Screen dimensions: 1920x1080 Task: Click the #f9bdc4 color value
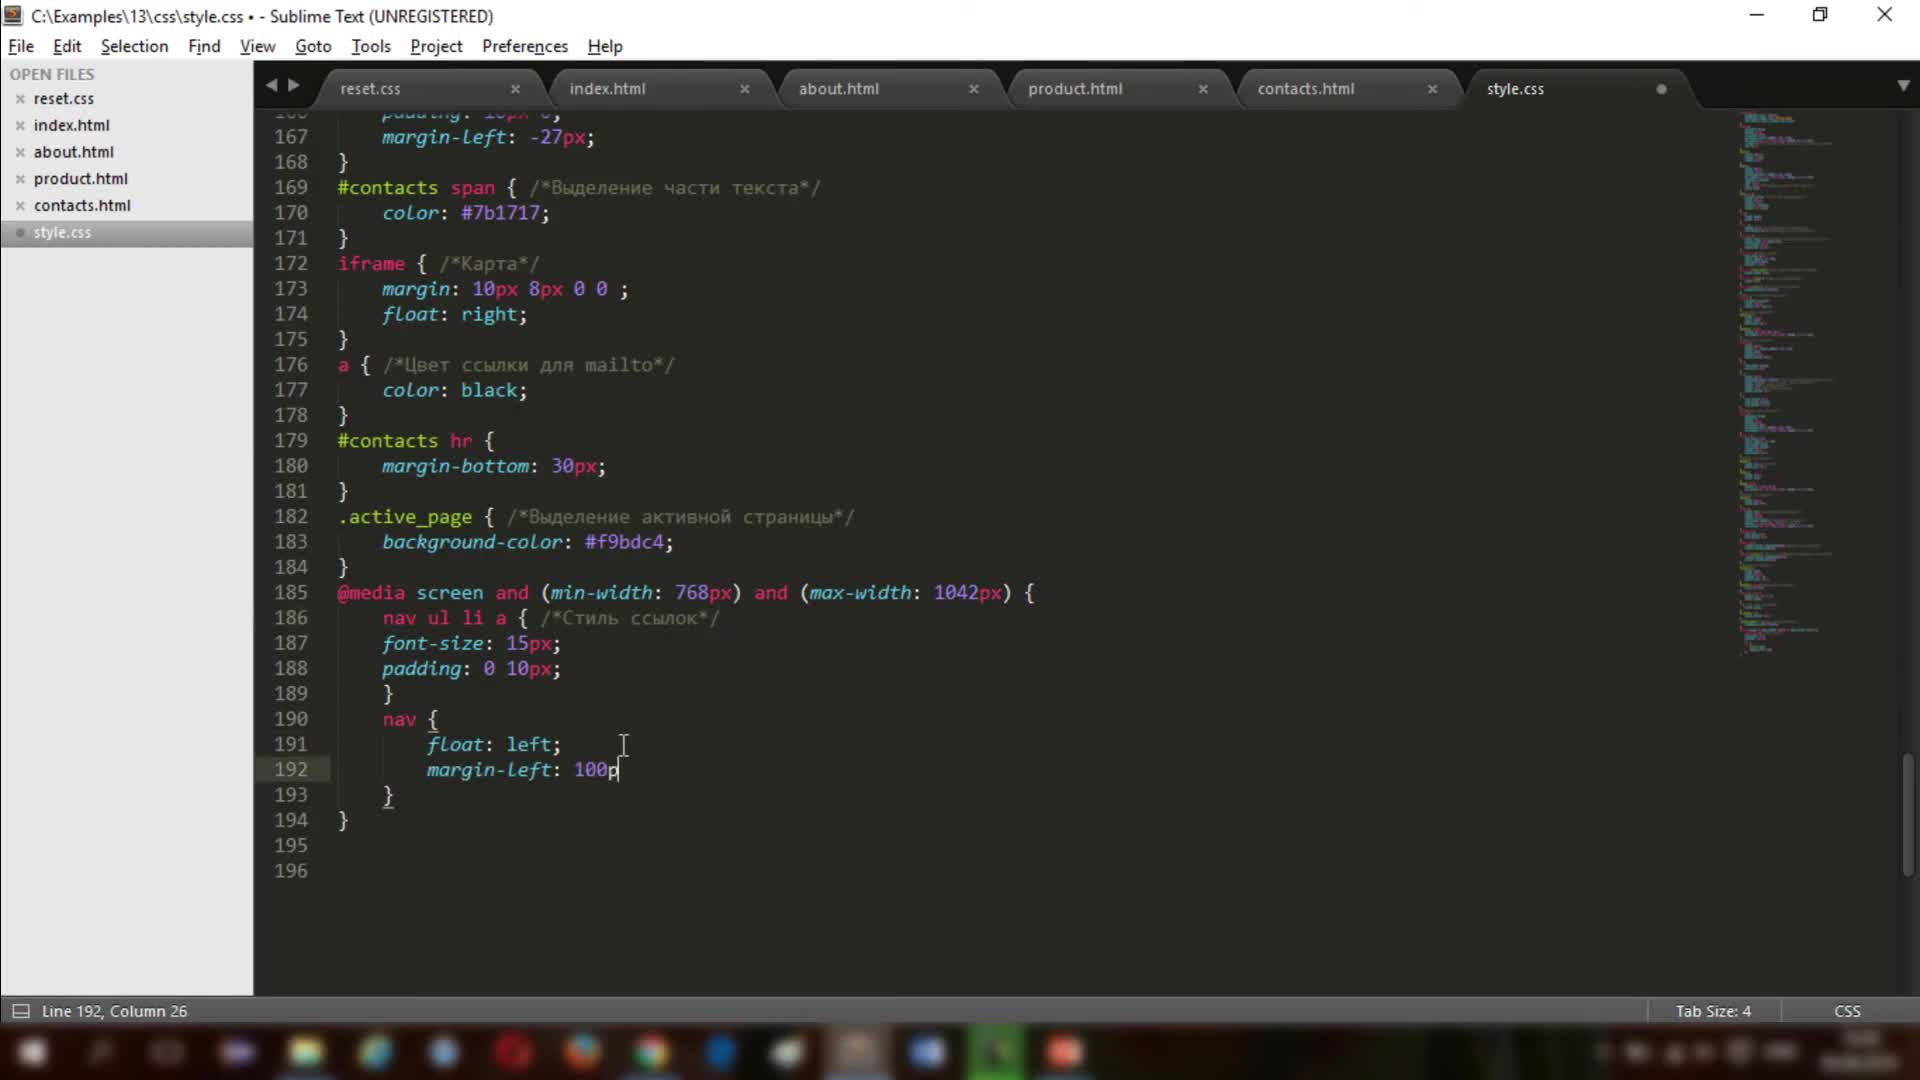click(624, 542)
